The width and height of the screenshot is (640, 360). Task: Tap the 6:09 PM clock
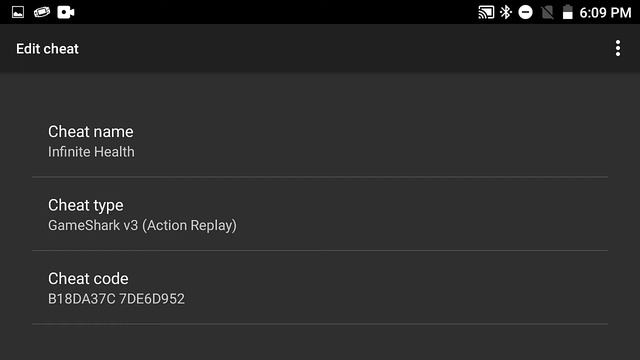click(605, 13)
